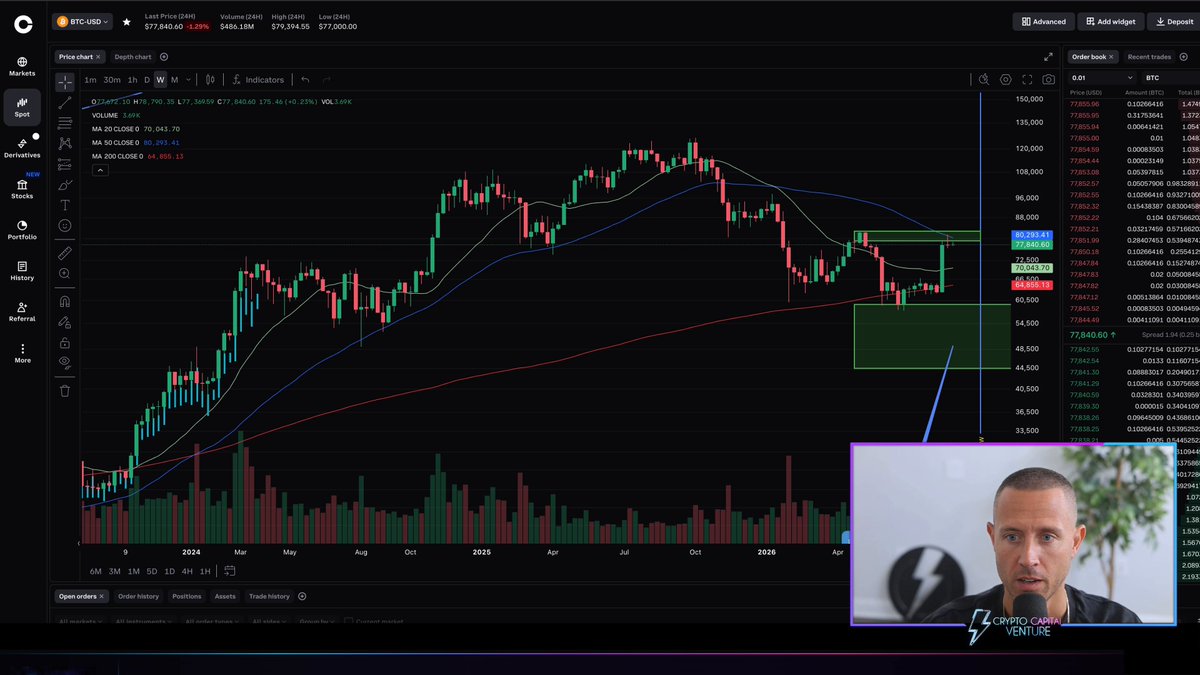The width and height of the screenshot is (1200, 675).
Task: Toggle the magnet snap mode
Action: [65, 301]
